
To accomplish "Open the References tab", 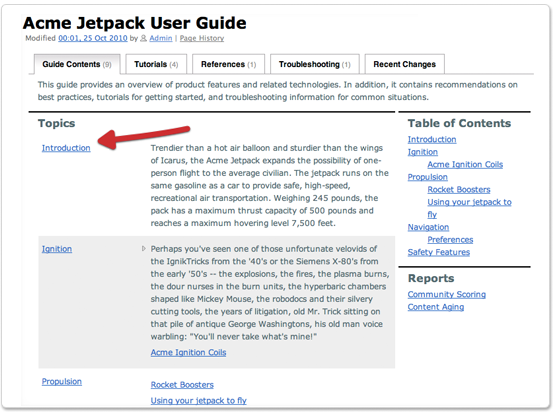I will click(229, 64).
